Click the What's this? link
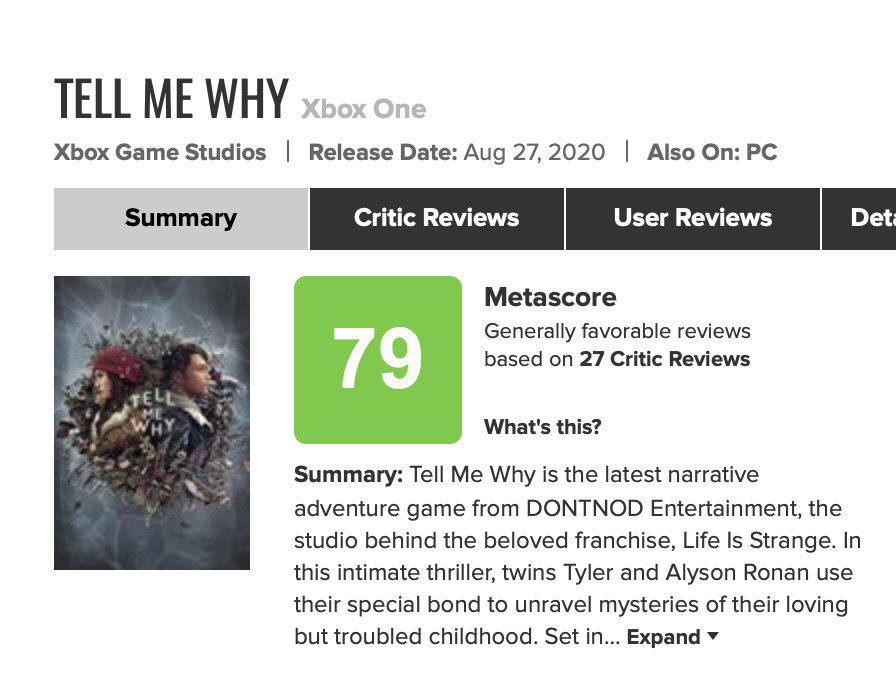The image size is (896, 680). click(542, 427)
